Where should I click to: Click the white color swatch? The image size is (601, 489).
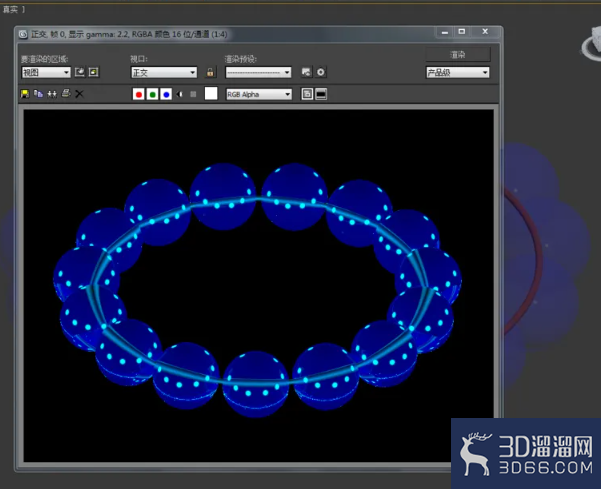(x=211, y=94)
